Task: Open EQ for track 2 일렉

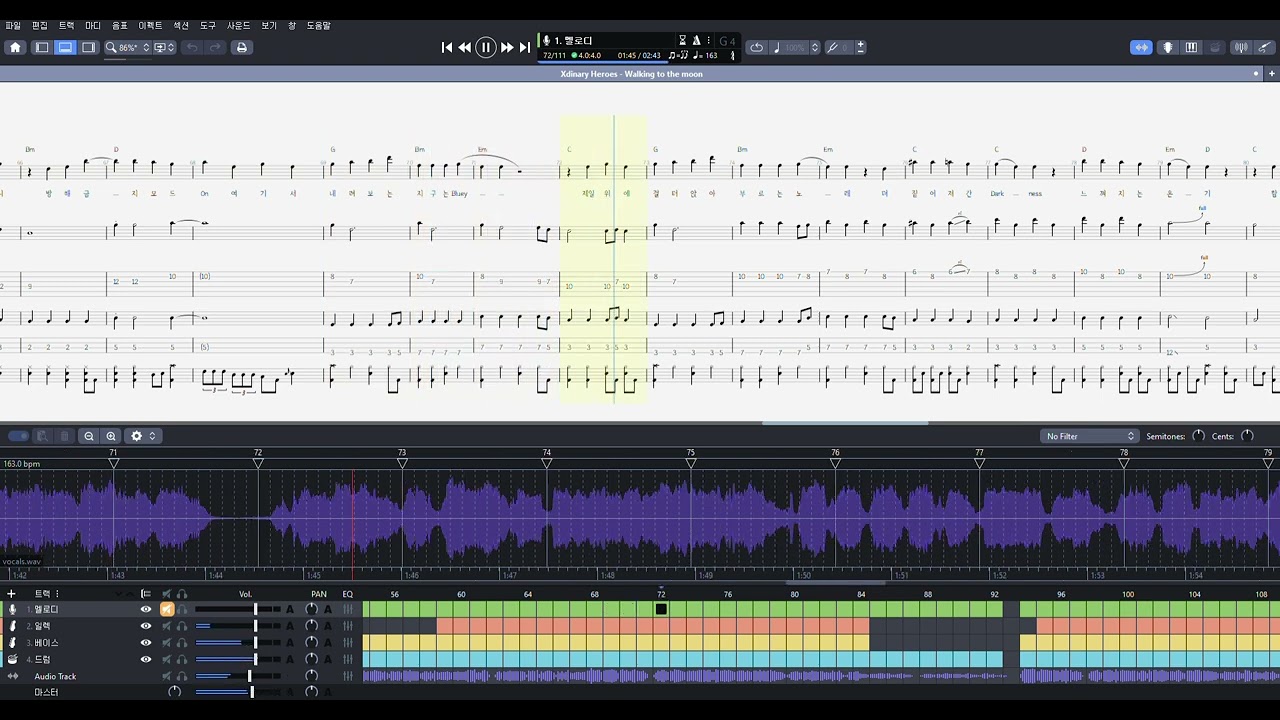Action: point(348,626)
